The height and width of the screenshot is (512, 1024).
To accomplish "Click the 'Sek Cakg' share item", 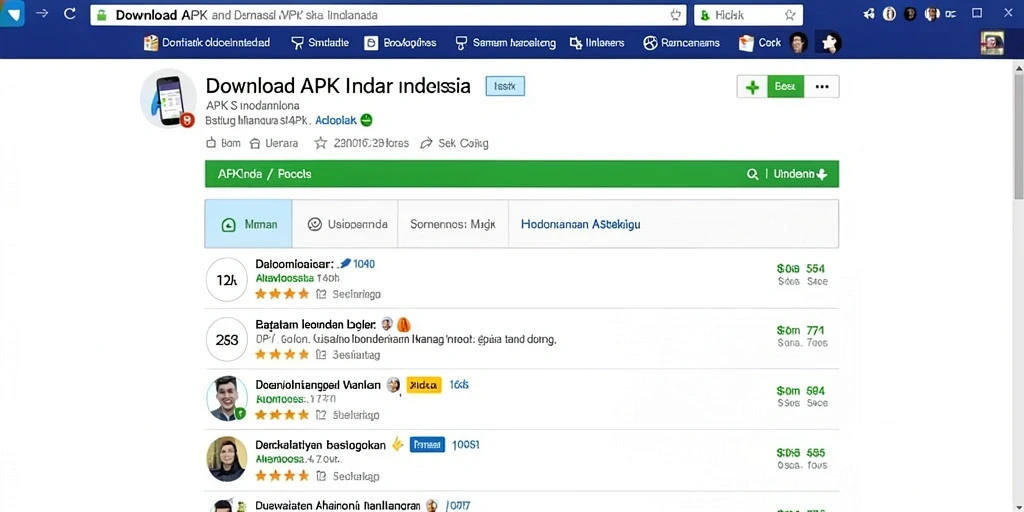I will click(x=455, y=143).
